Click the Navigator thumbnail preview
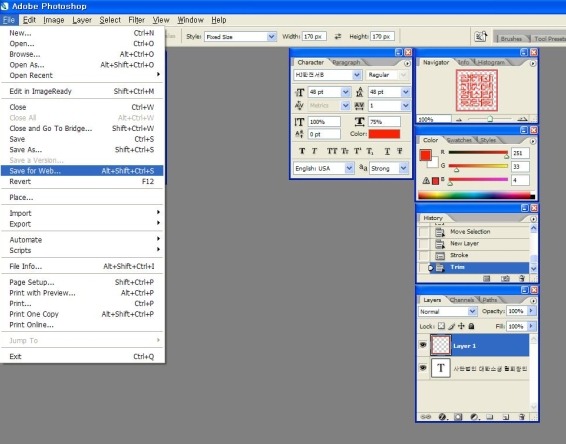Screen dimensions: 566x444 coord(476,91)
